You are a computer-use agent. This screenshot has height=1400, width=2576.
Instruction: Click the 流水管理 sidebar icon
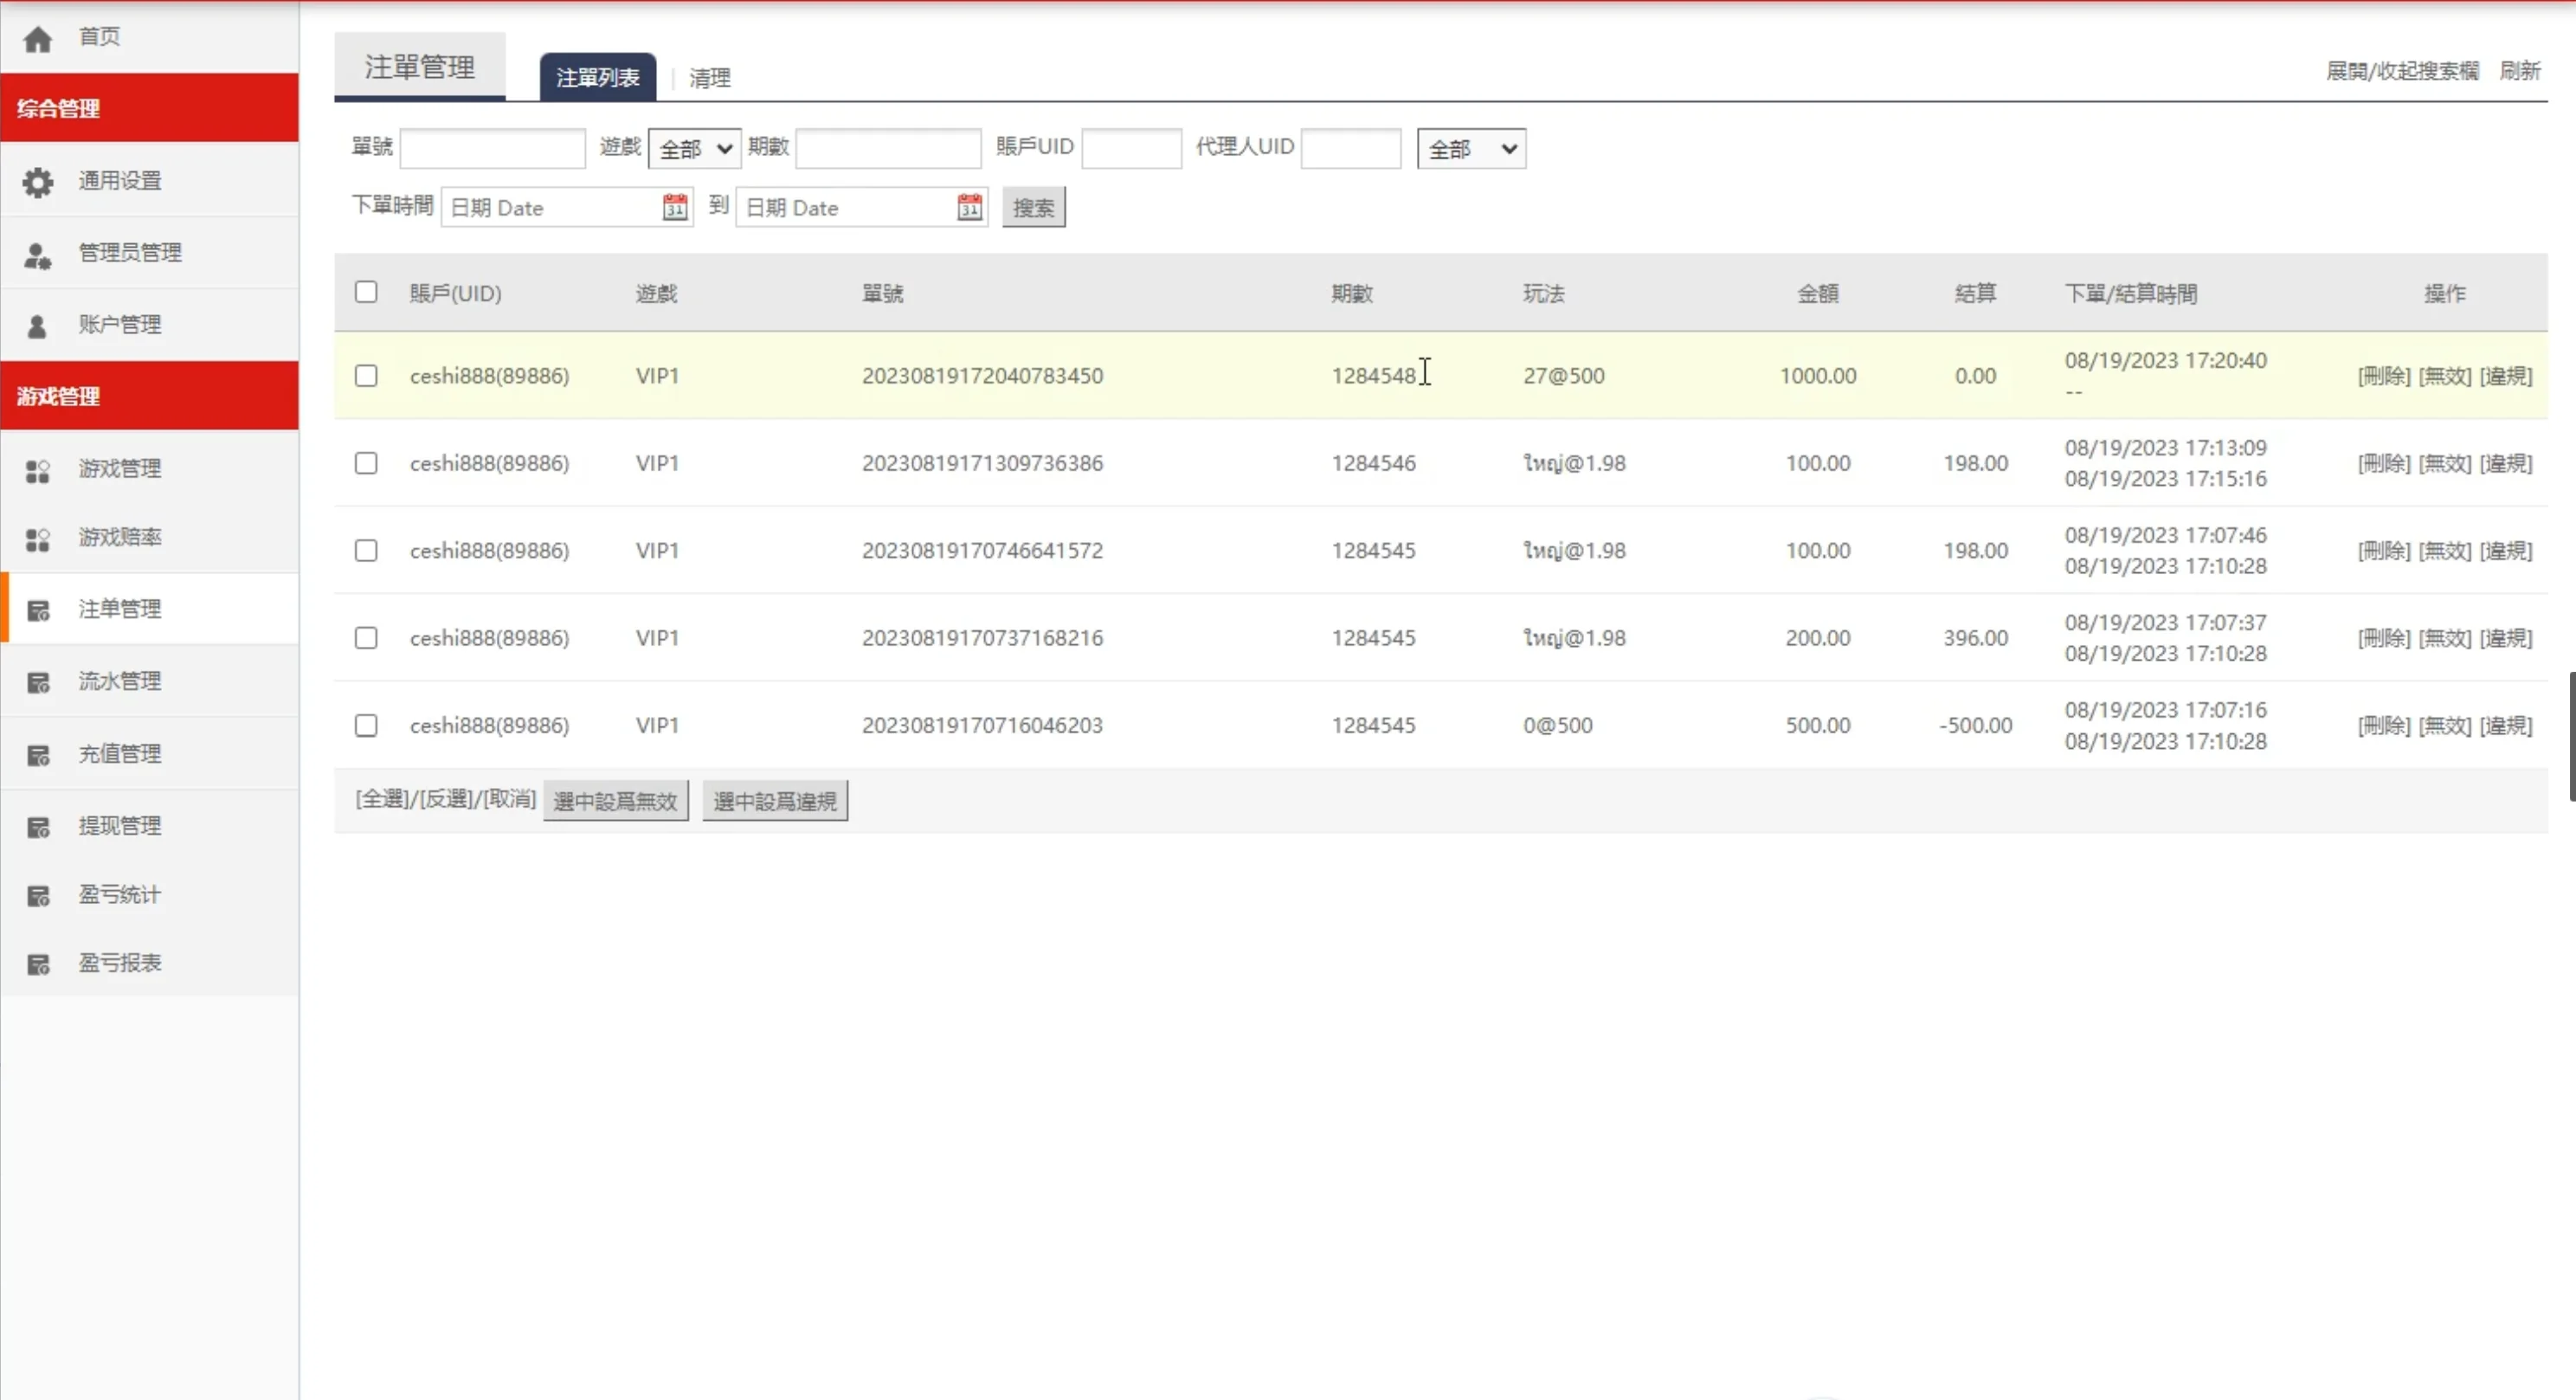(38, 683)
